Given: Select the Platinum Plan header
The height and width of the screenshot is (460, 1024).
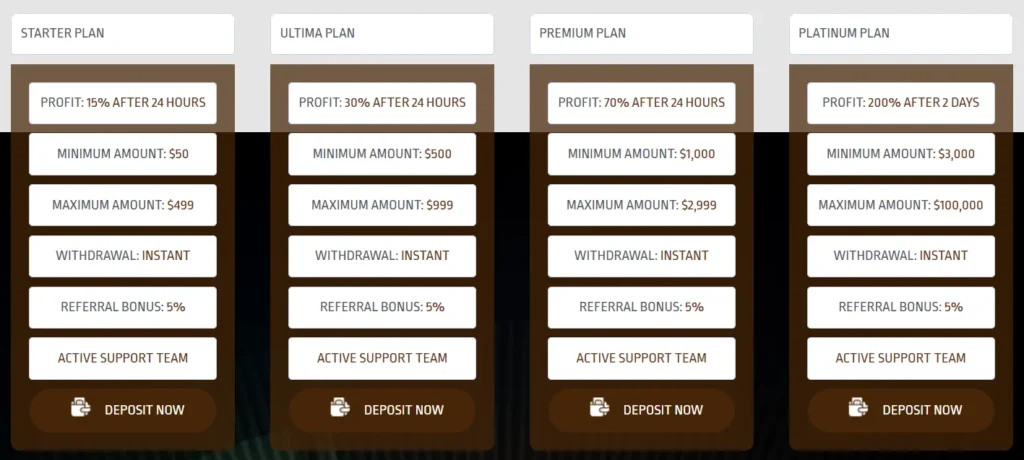Looking at the screenshot, I should pyautogui.click(x=900, y=33).
